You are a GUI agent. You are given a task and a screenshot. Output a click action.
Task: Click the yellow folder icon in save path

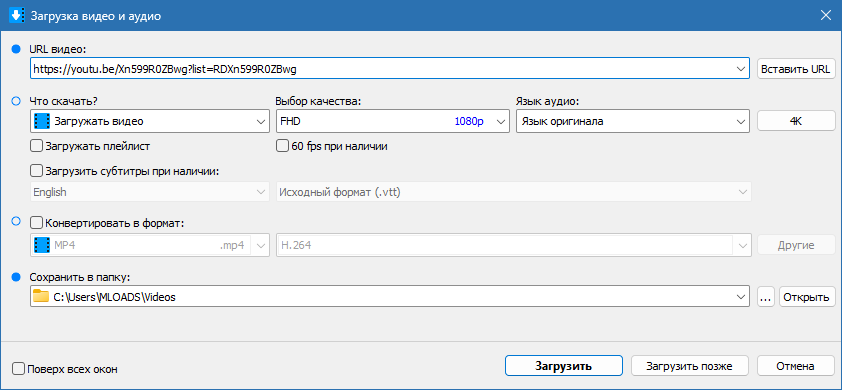(x=41, y=296)
